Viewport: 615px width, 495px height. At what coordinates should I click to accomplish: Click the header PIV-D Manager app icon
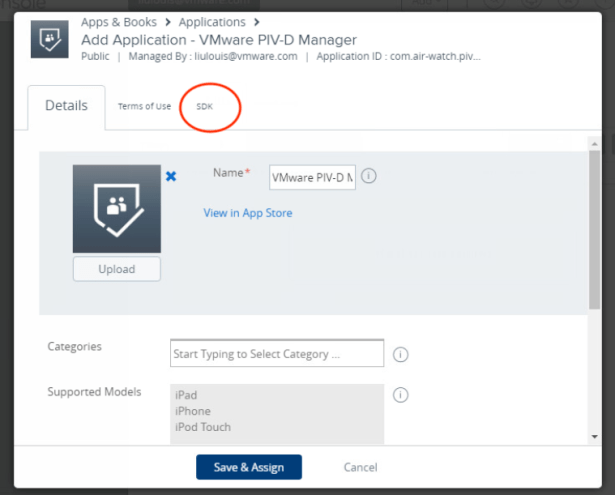(x=50, y=39)
